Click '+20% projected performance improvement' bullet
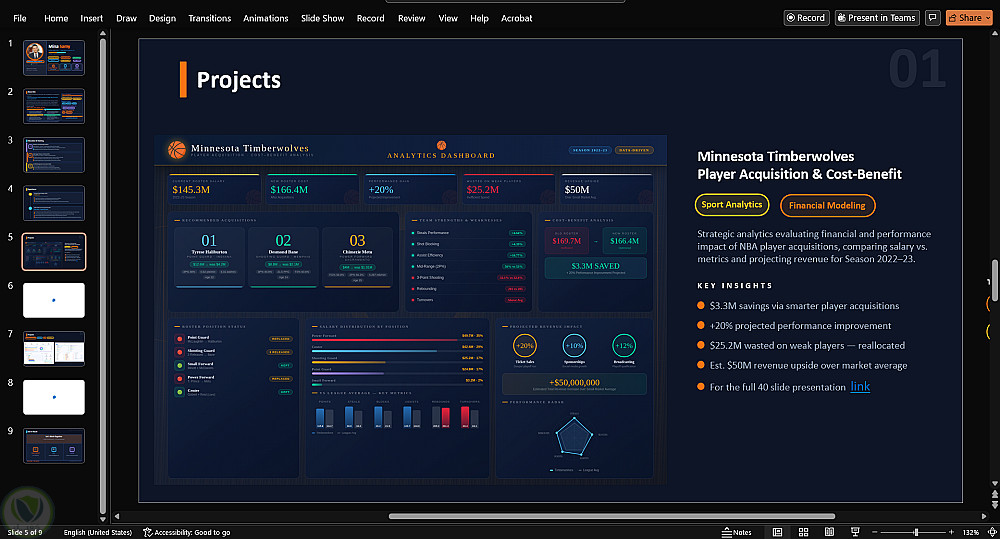This screenshot has height=539, width=1000. tap(800, 325)
